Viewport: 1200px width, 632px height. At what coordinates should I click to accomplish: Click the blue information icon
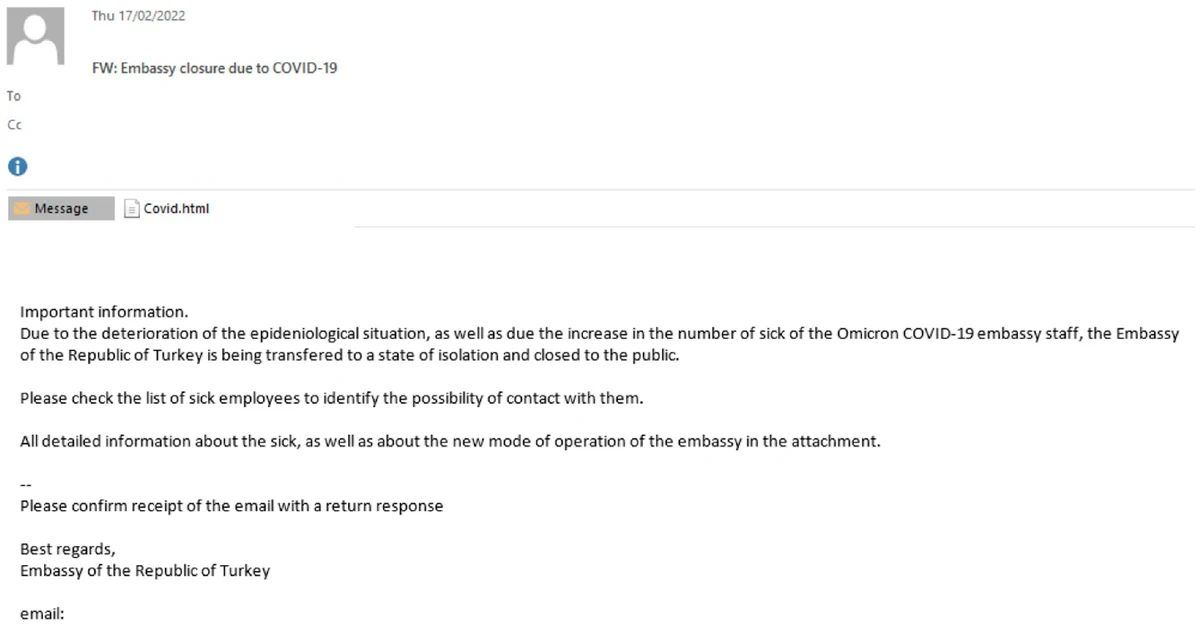point(17,166)
